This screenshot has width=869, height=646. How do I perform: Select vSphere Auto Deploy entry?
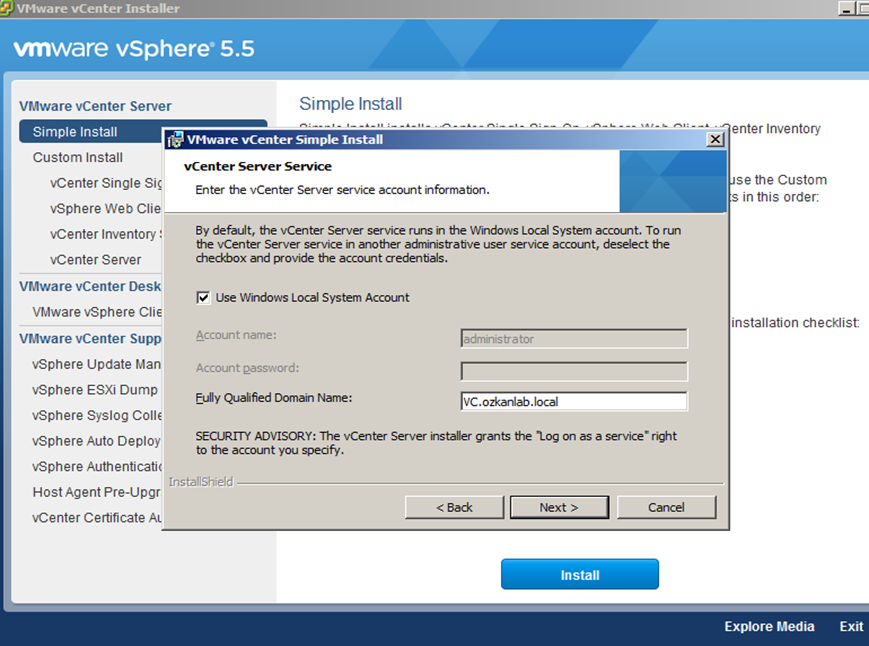[x=96, y=441]
